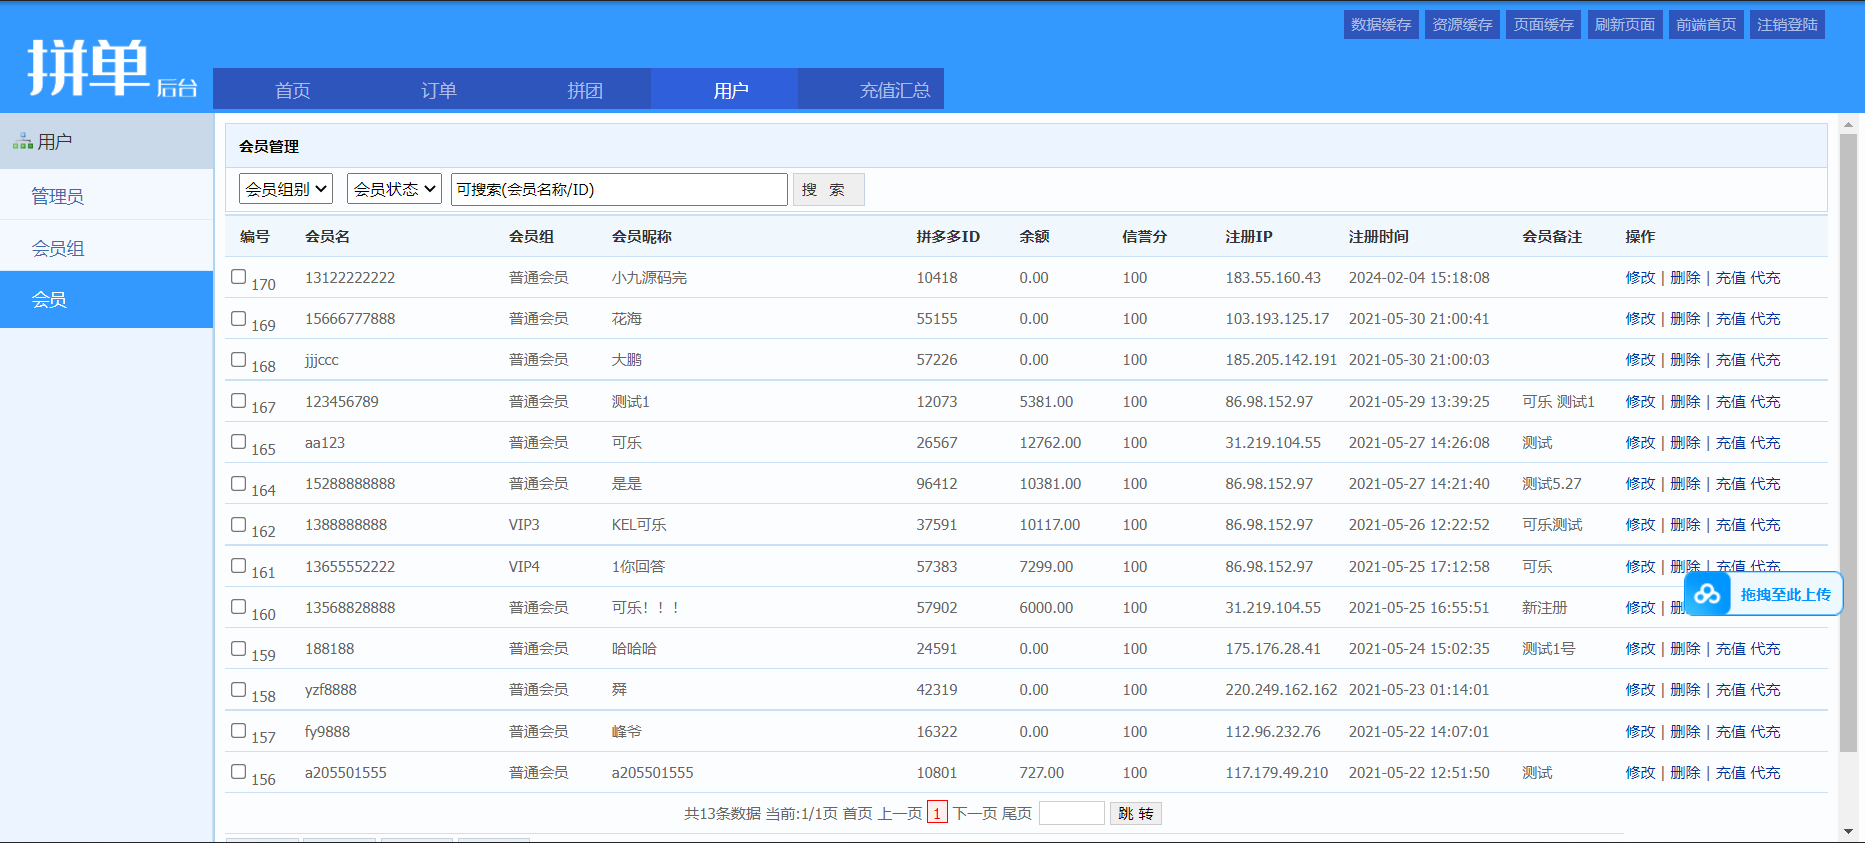Click pagination 上一页 link

point(900,814)
